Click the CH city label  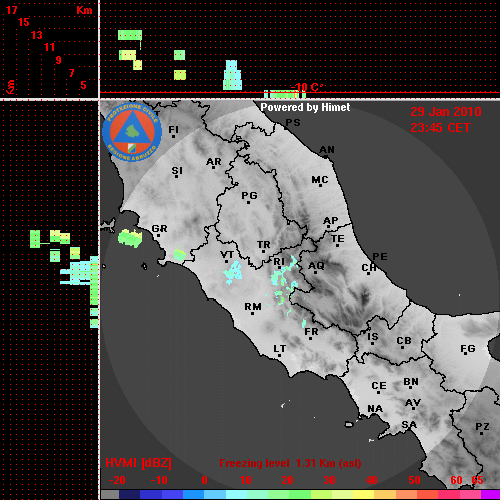coord(369,267)
